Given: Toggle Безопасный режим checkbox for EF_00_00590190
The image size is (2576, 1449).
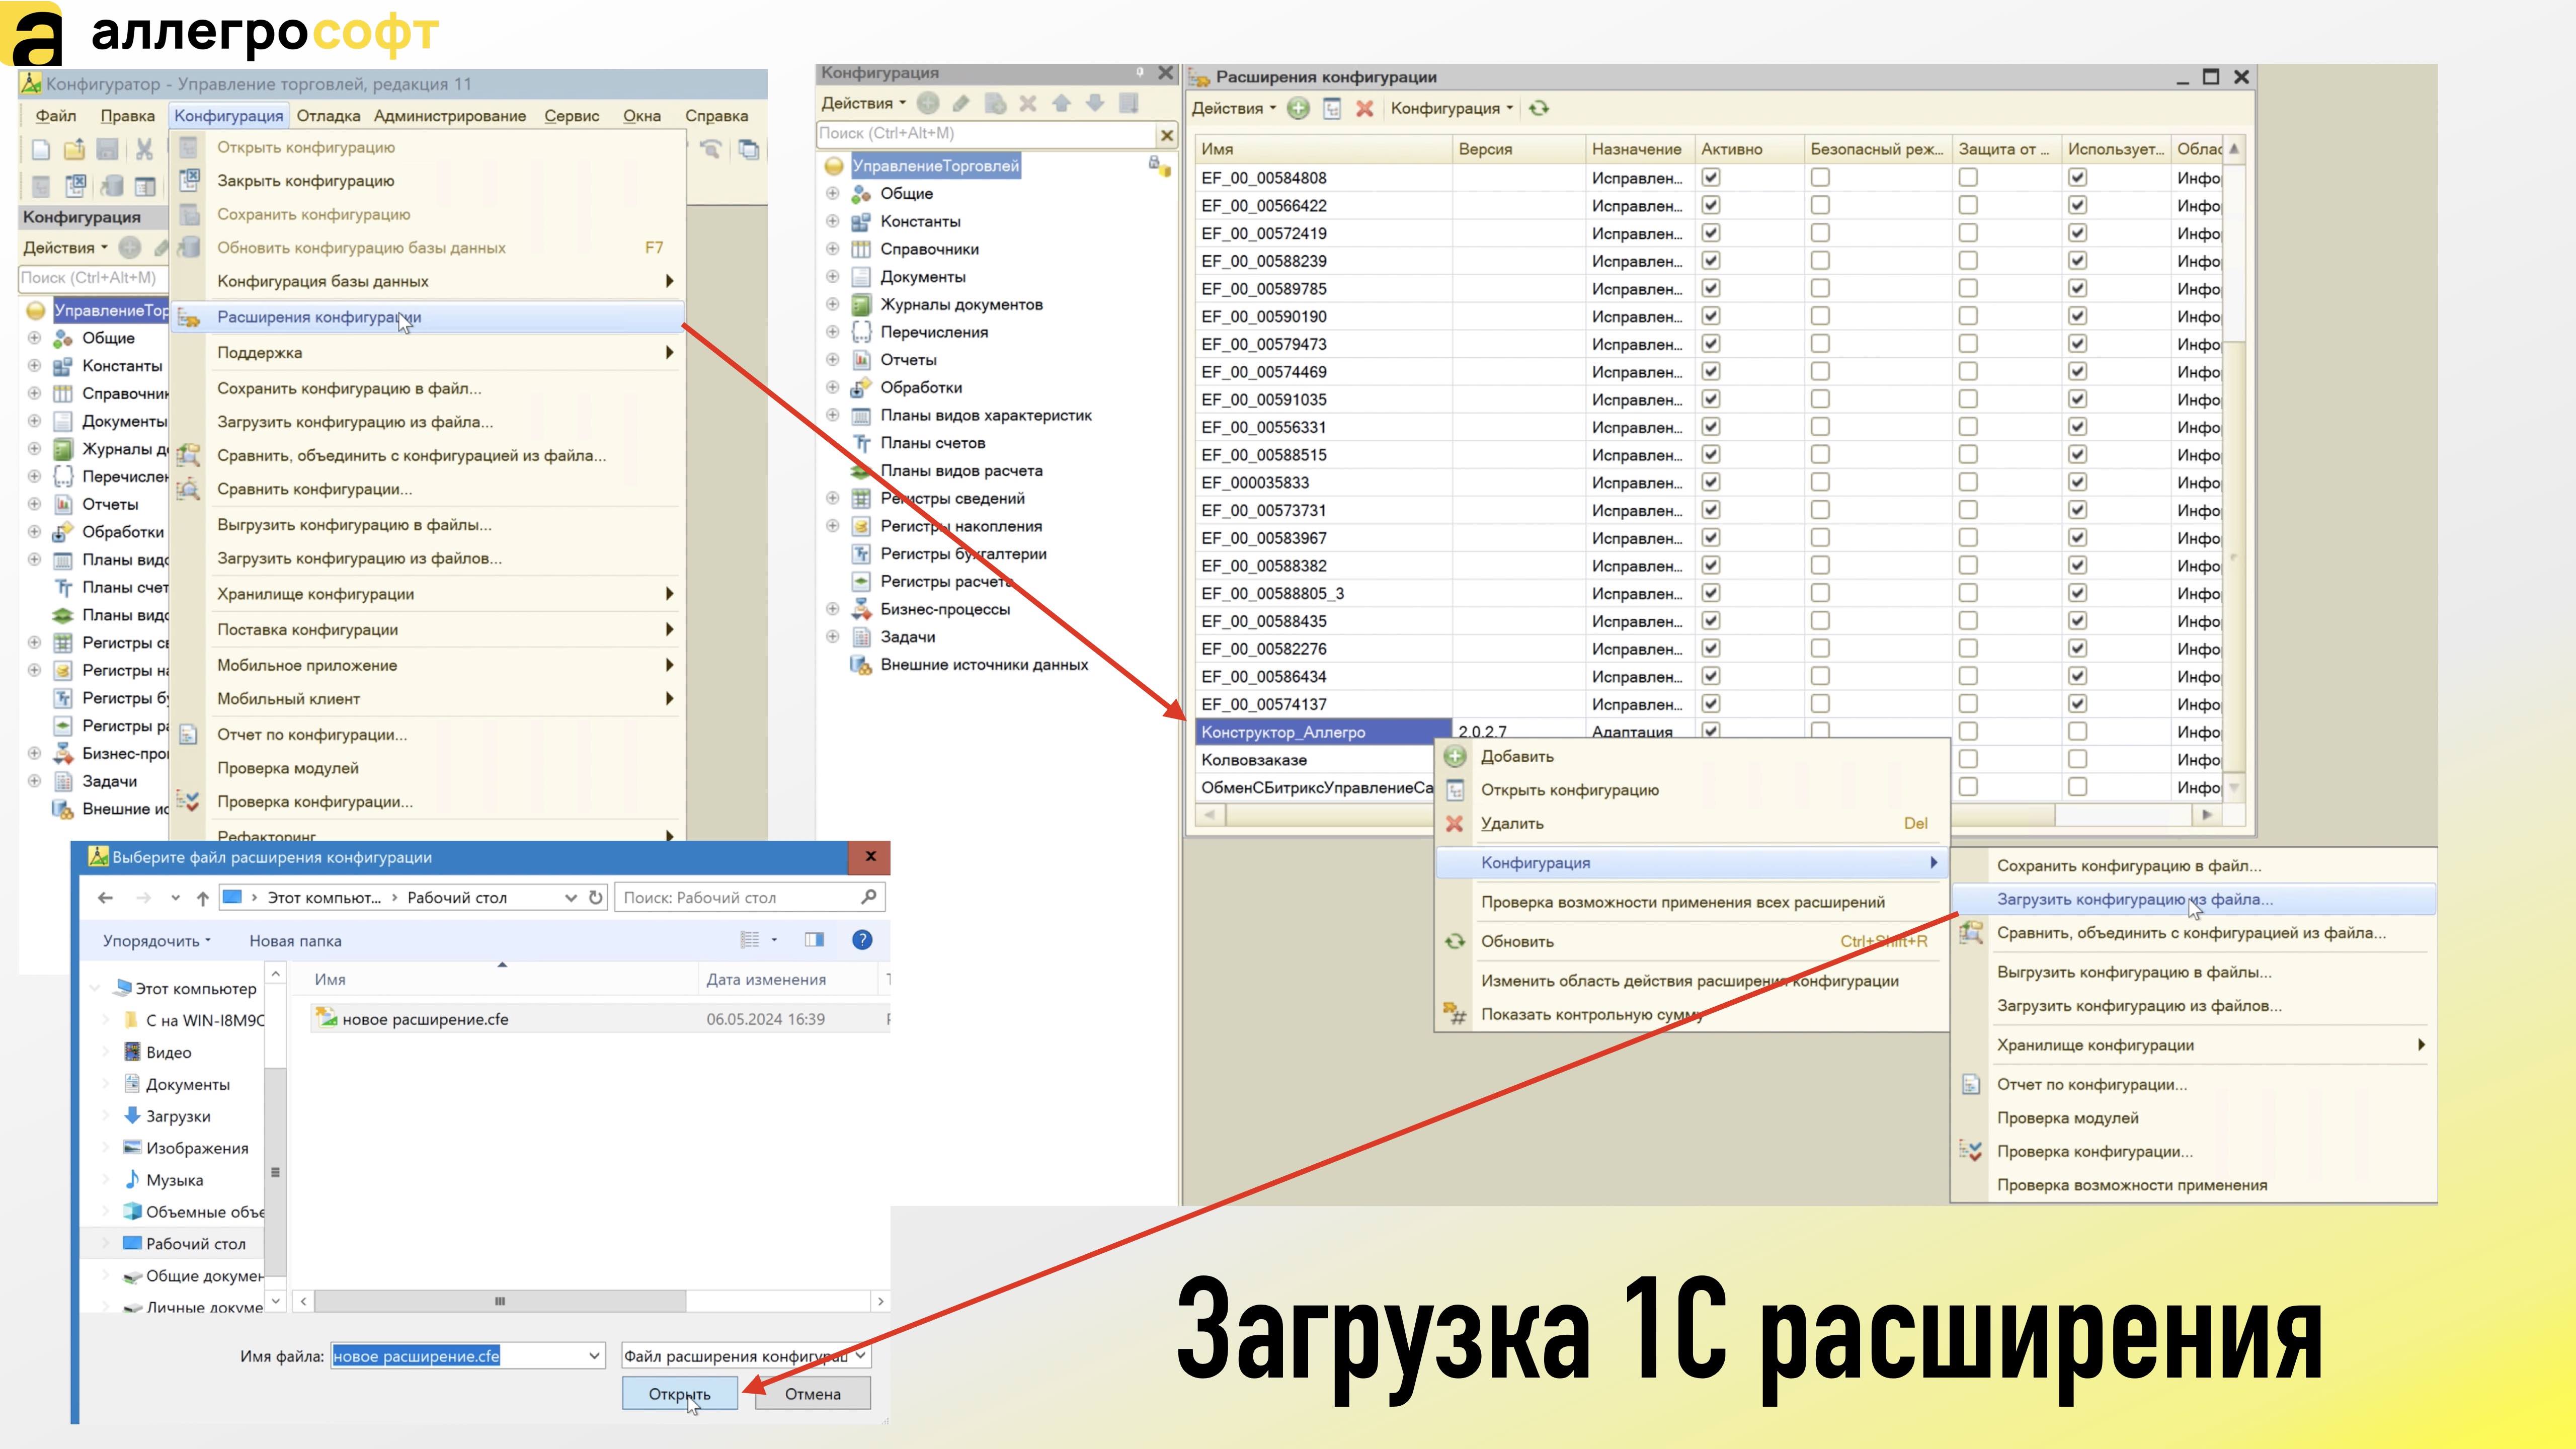Looking at the screenshot, I should point(1820,316).
